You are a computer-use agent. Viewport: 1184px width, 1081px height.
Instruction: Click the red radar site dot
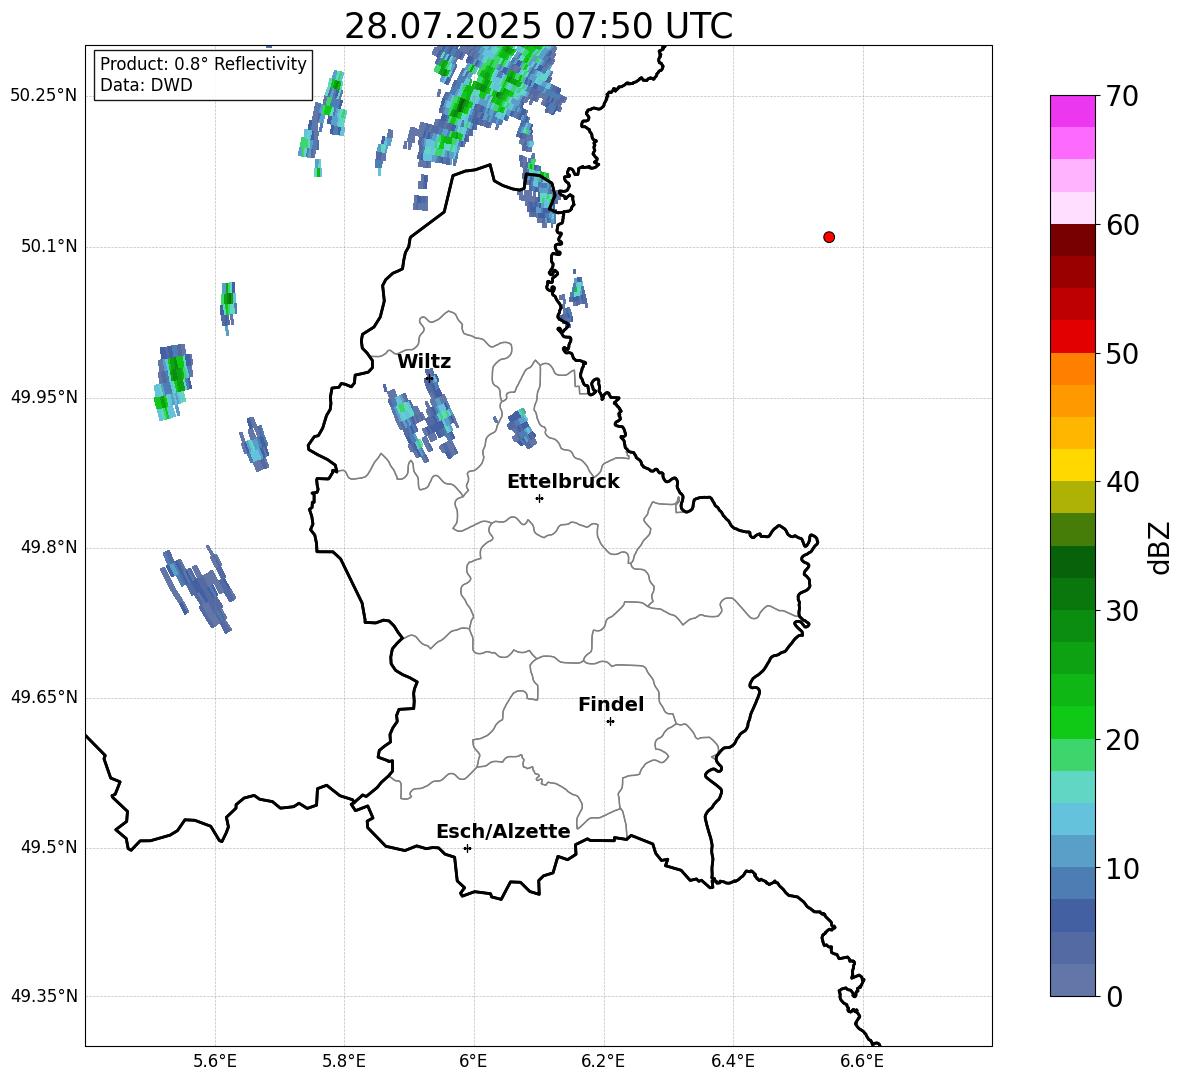click(829, 237)
